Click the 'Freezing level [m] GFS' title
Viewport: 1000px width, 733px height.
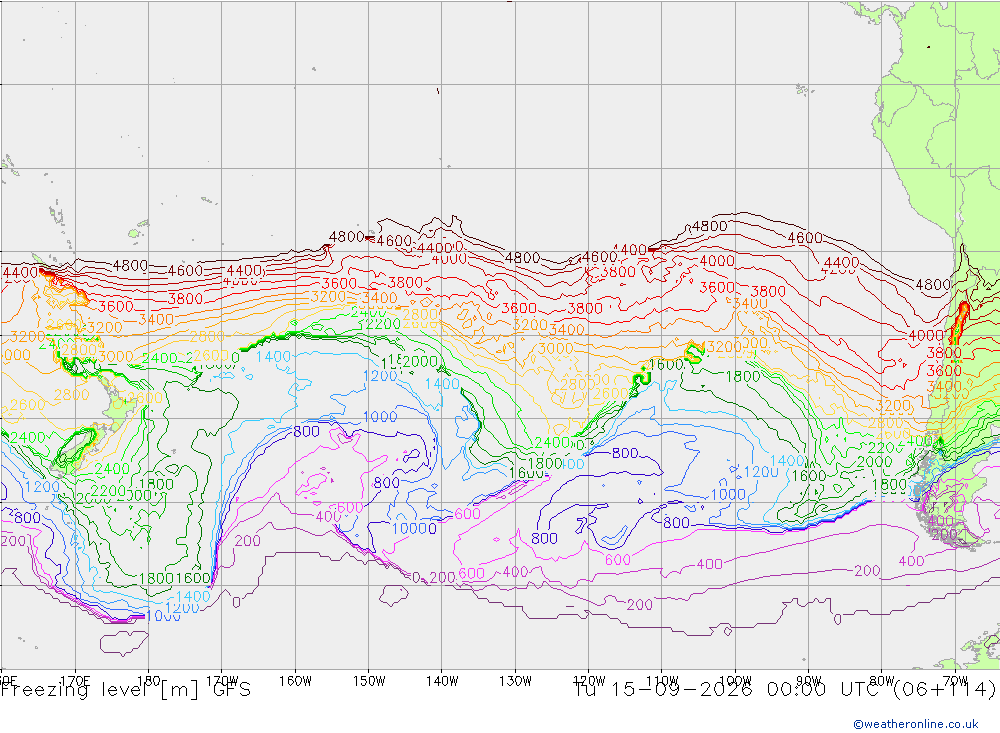tap(126, 690)
